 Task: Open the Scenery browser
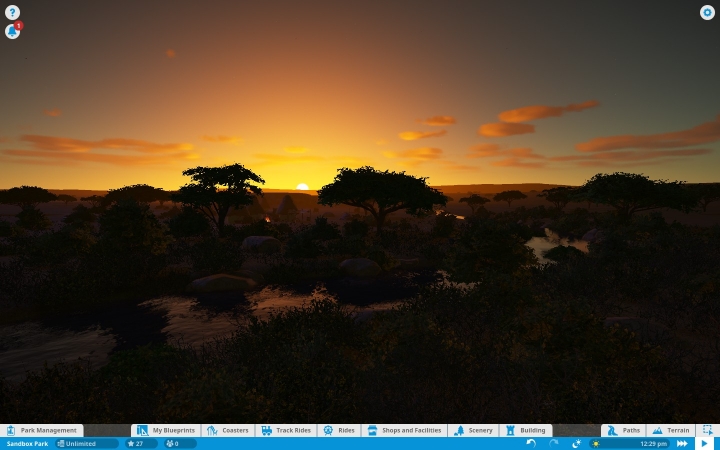click(x=473, y=430)
